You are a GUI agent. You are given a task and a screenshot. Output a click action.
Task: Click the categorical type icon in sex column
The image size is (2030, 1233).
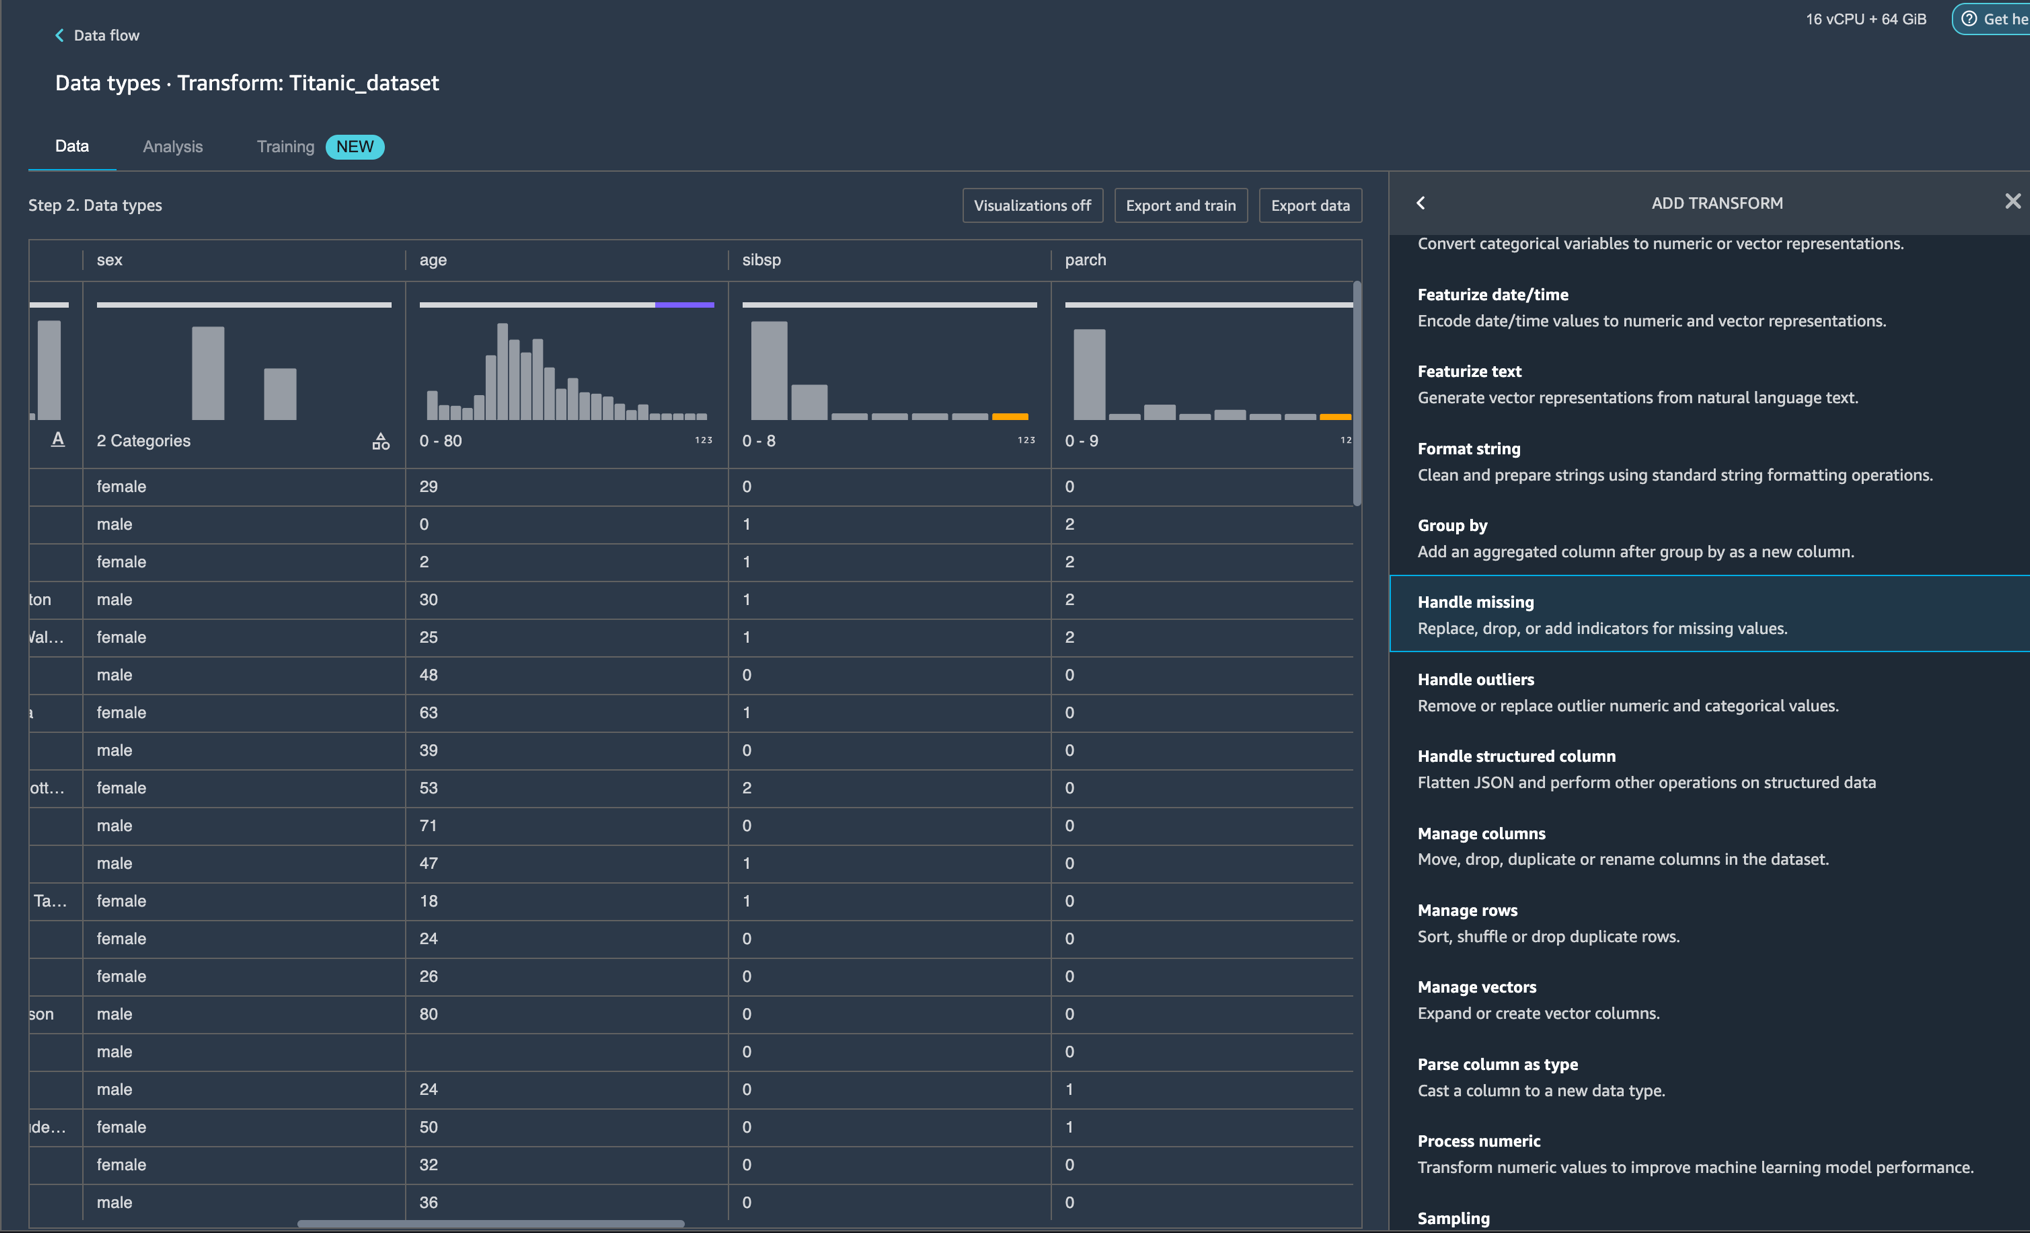point(380,441)
